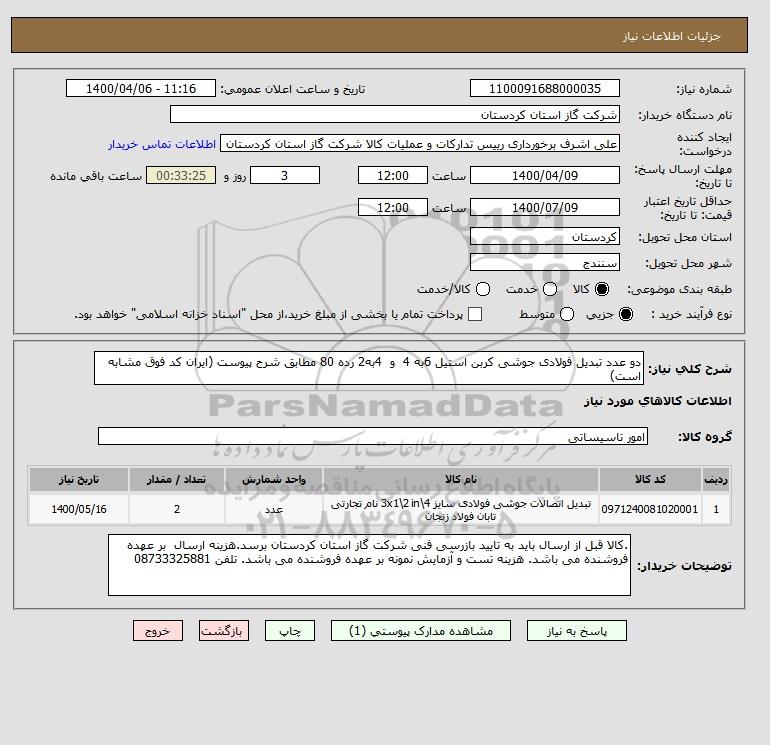Click the توضیحات خریدار notes text area
Image resolution: width=770 pixels, height=745 pixels.
[369, 565]
